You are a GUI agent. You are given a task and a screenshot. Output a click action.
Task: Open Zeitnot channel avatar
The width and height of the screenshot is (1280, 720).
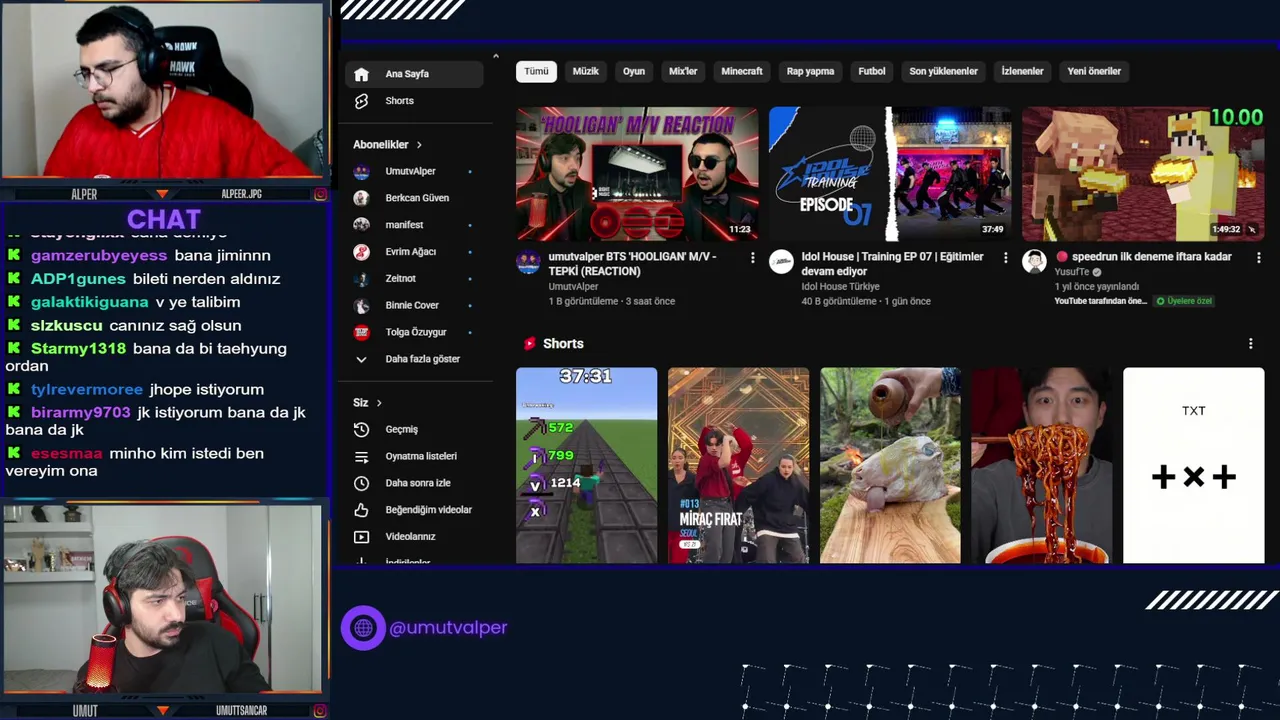tap(361, 278)
